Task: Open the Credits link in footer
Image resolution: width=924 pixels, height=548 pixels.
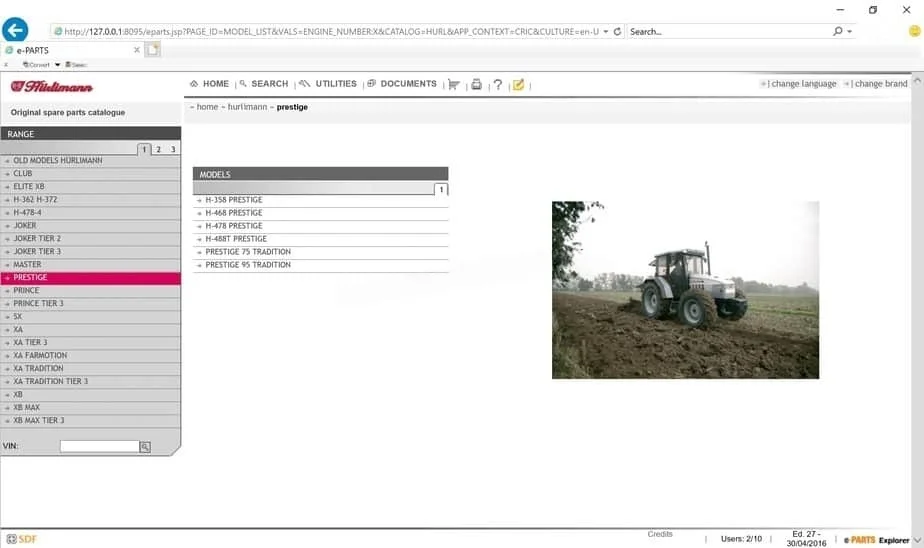Action: (x=660, y=534)
